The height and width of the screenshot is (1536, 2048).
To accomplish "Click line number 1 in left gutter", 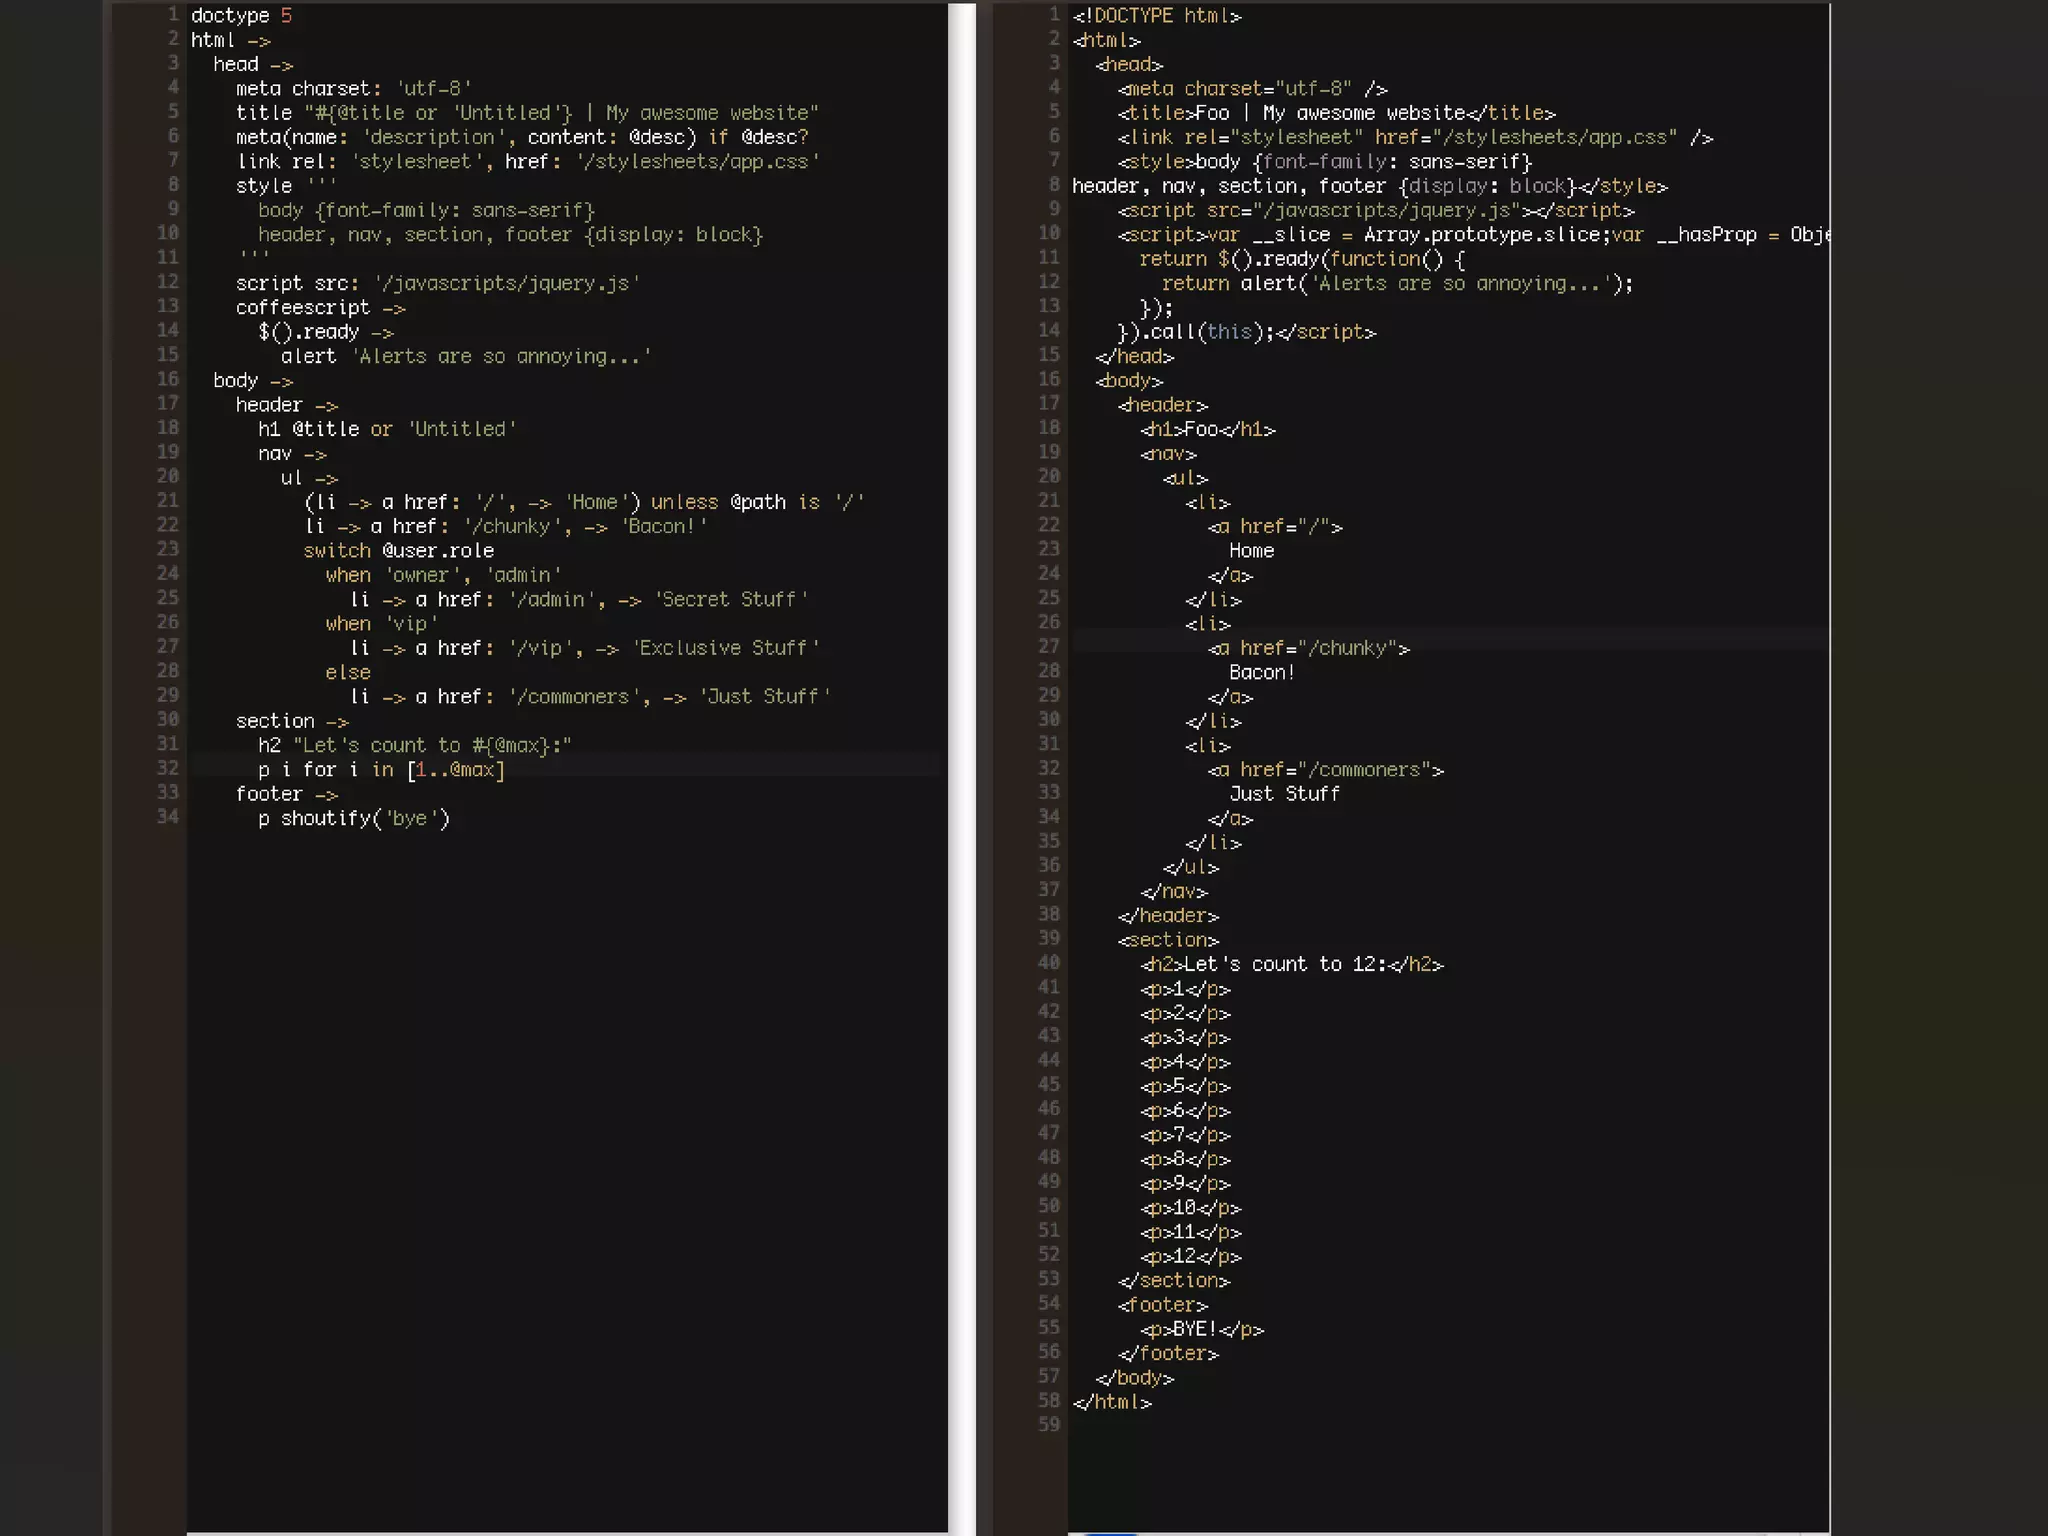I will click(x=172, y=15).
